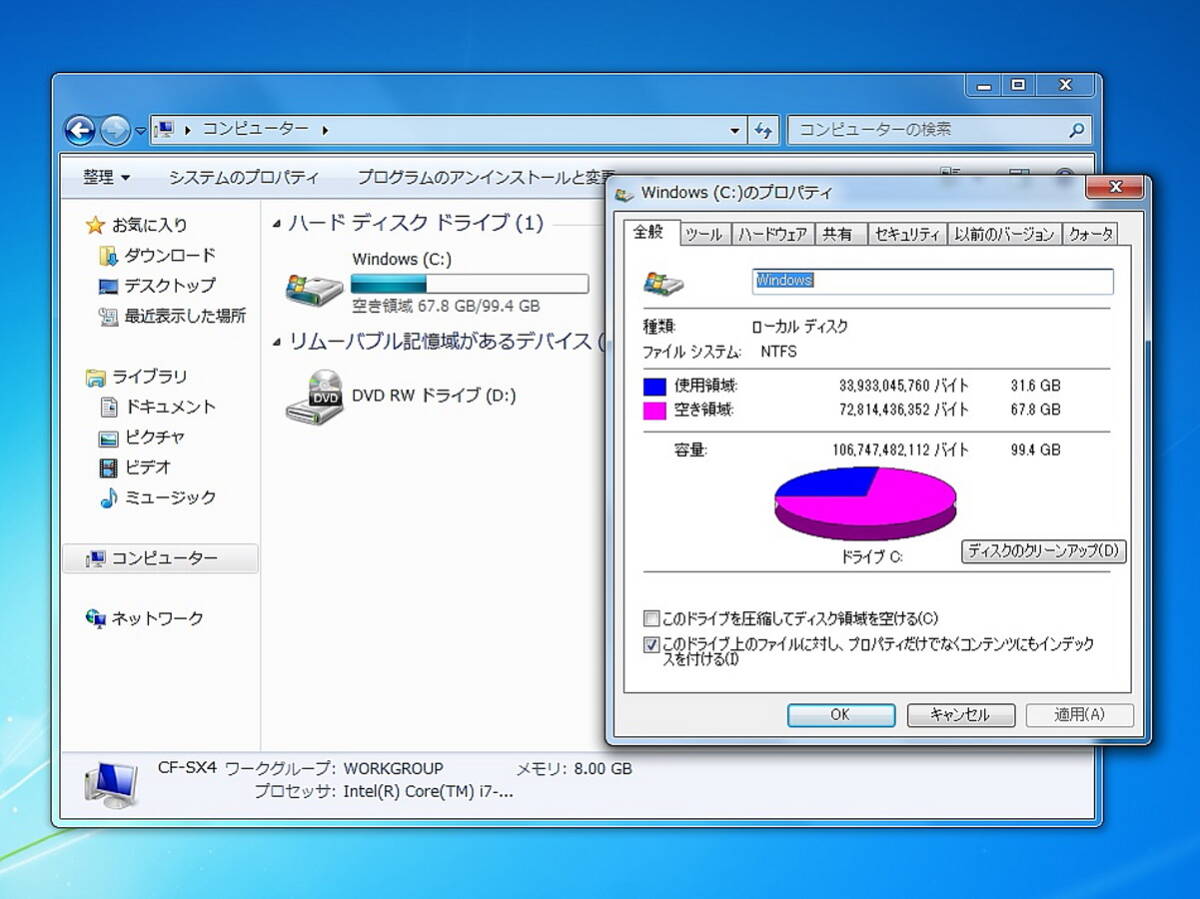
Task: Select the DVD RW ドライブ (D:) icon
Action: pyautogui.click(x=314, y=397)
